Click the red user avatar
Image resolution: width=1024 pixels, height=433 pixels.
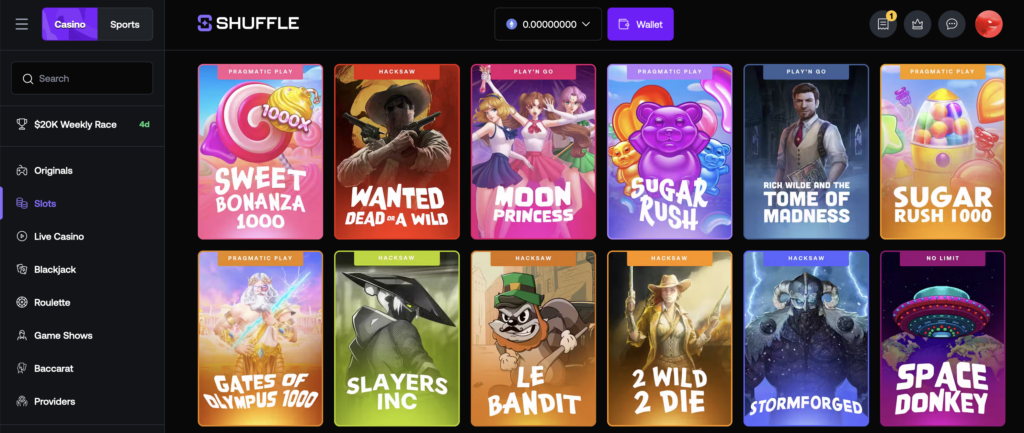click(988, 24)
